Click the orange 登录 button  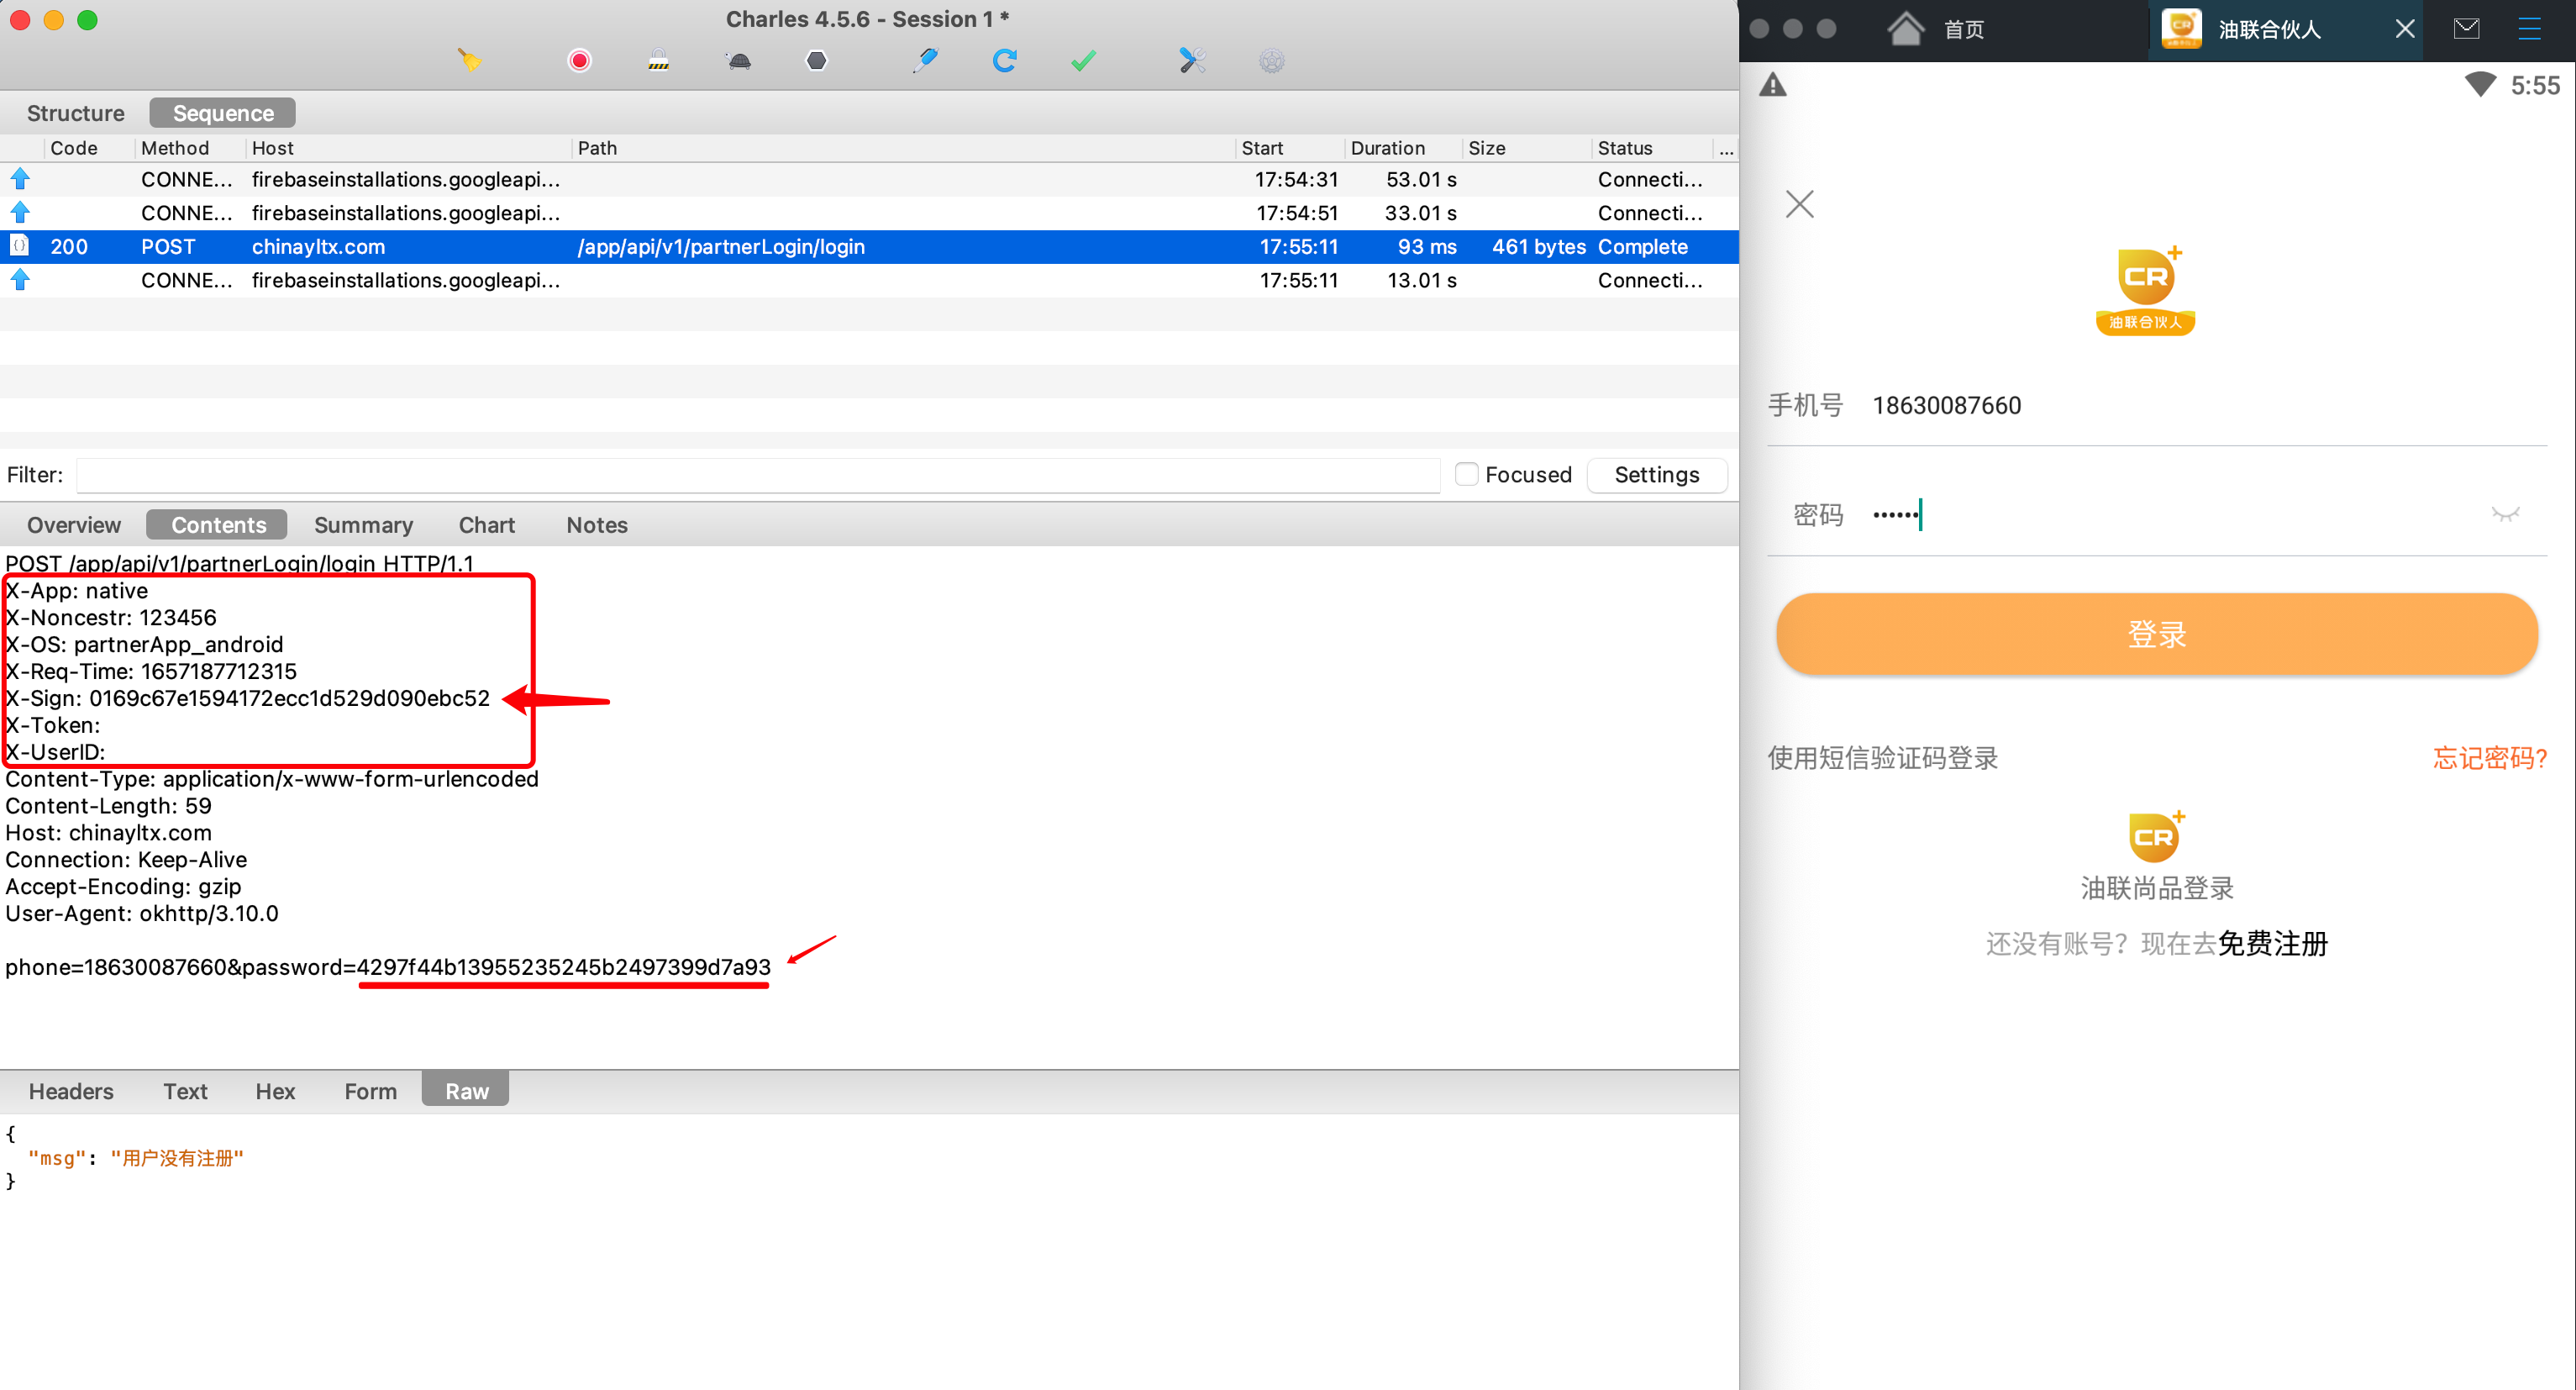tap(2156, 634)
